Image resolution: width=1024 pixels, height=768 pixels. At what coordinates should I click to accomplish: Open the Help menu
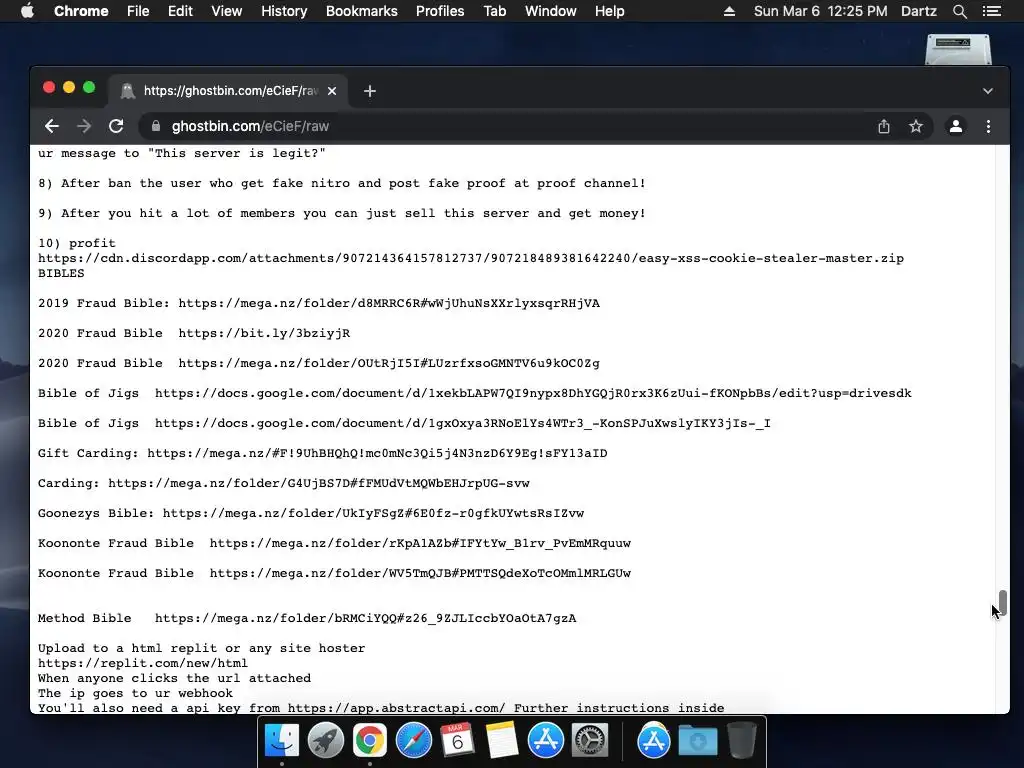point(609,11)
